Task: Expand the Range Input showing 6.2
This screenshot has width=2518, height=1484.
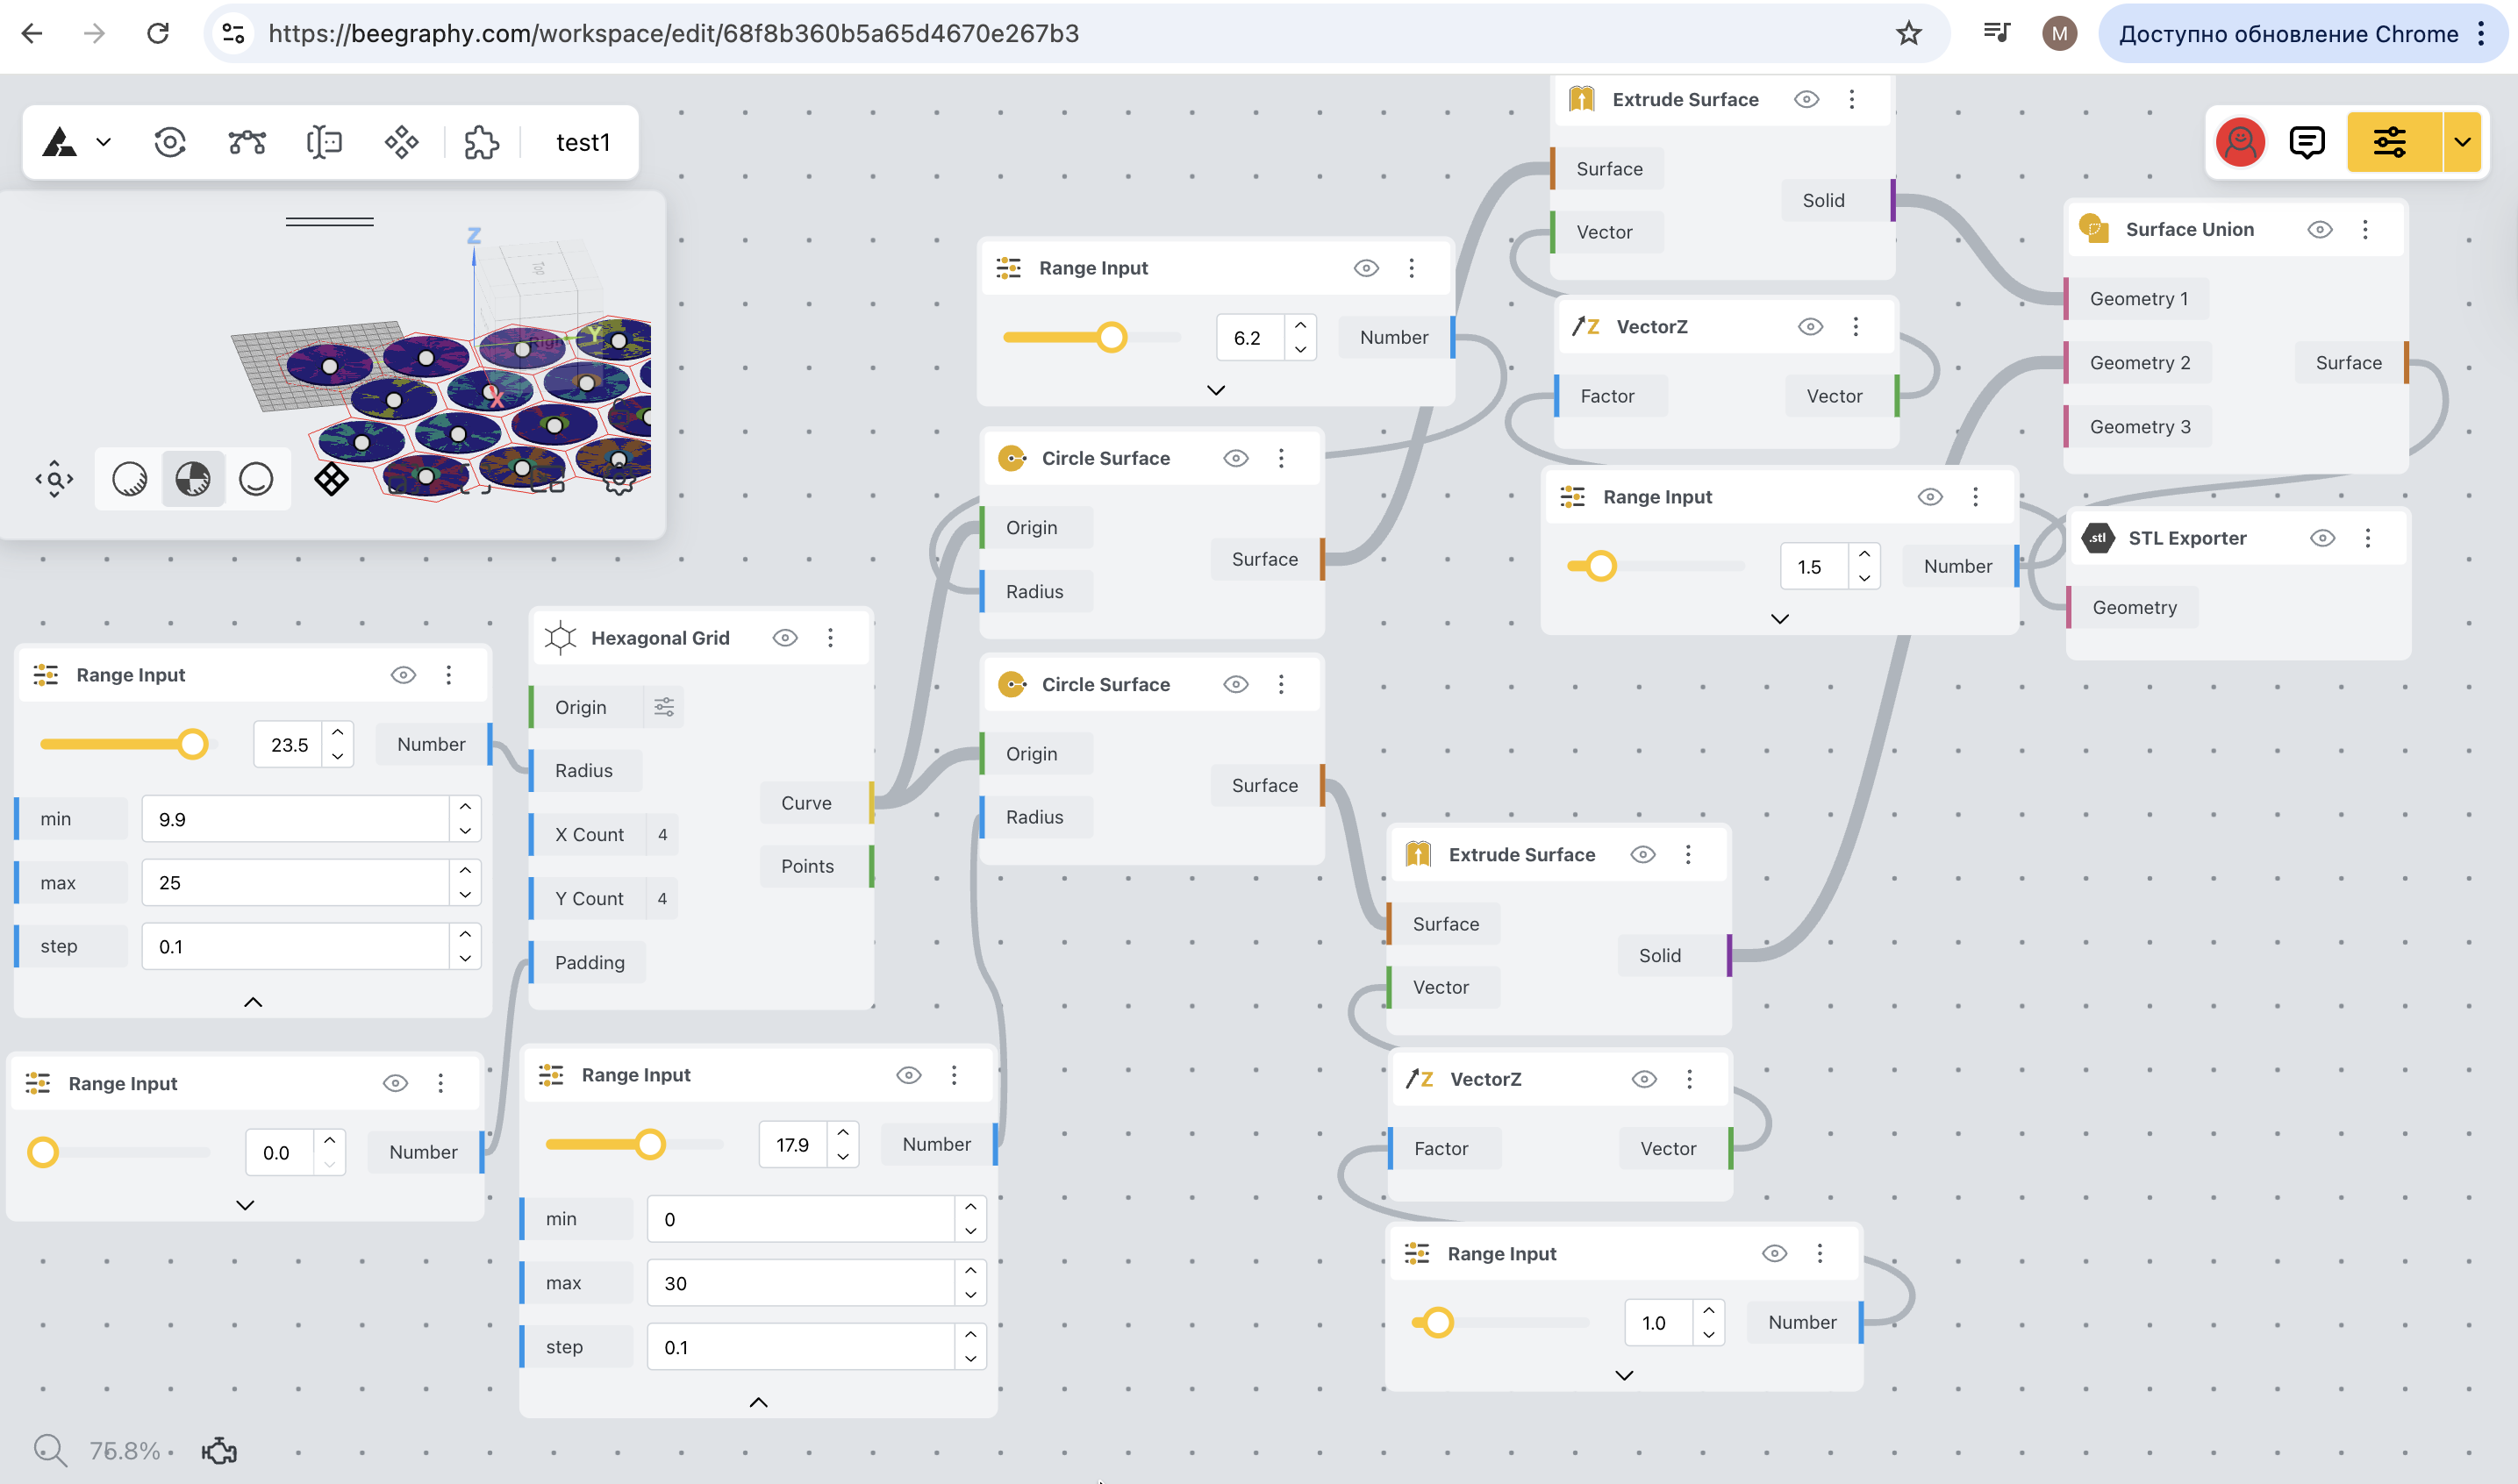Action: (1215, 390)
